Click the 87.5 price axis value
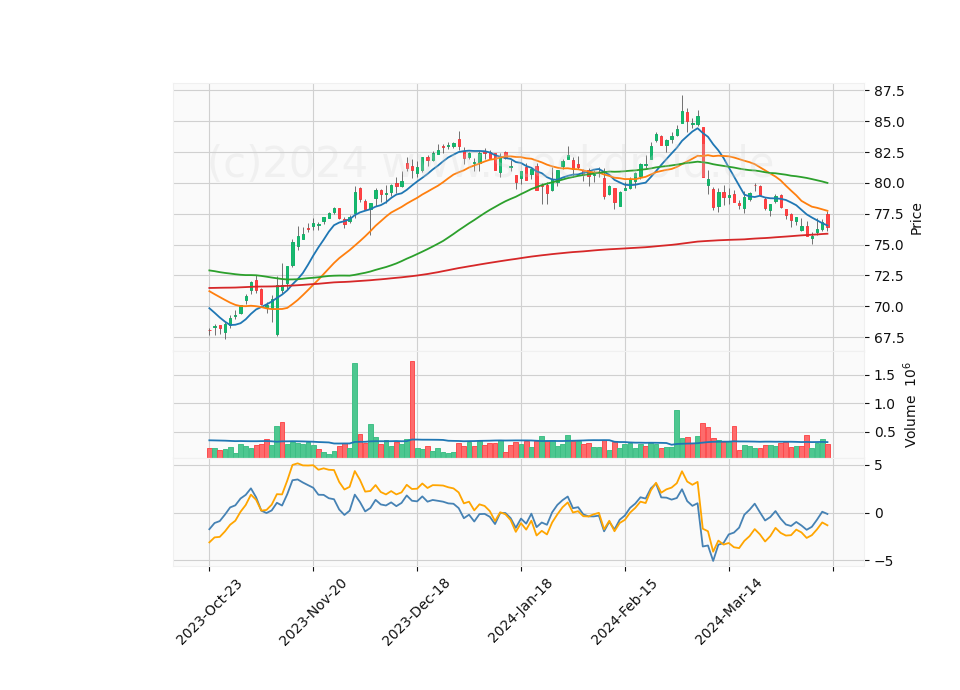960x690 pixels. tap(888, 91)
